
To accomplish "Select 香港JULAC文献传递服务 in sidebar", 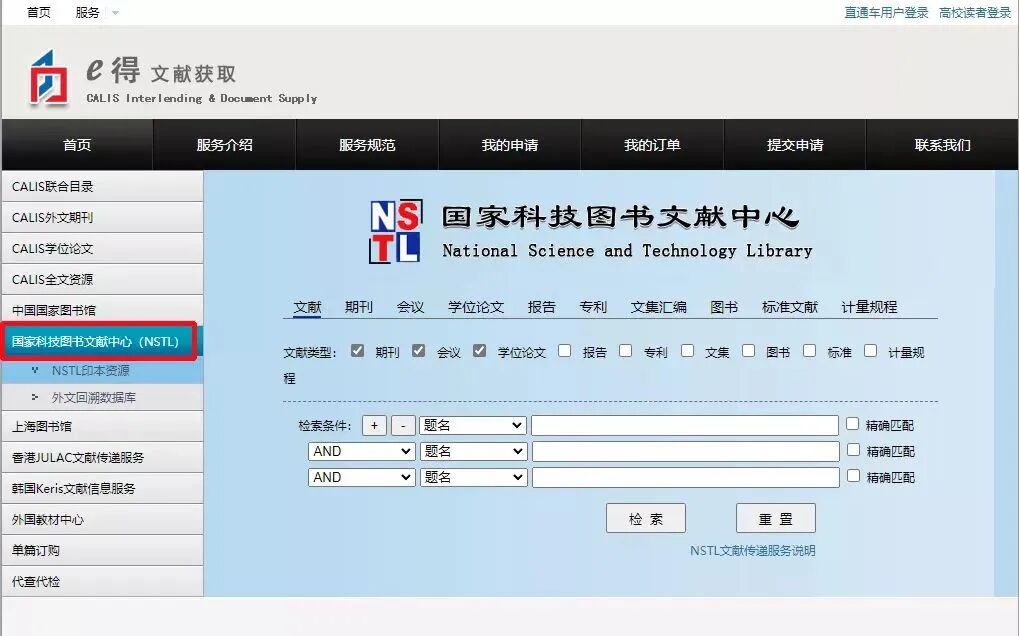I will point(103,457).
